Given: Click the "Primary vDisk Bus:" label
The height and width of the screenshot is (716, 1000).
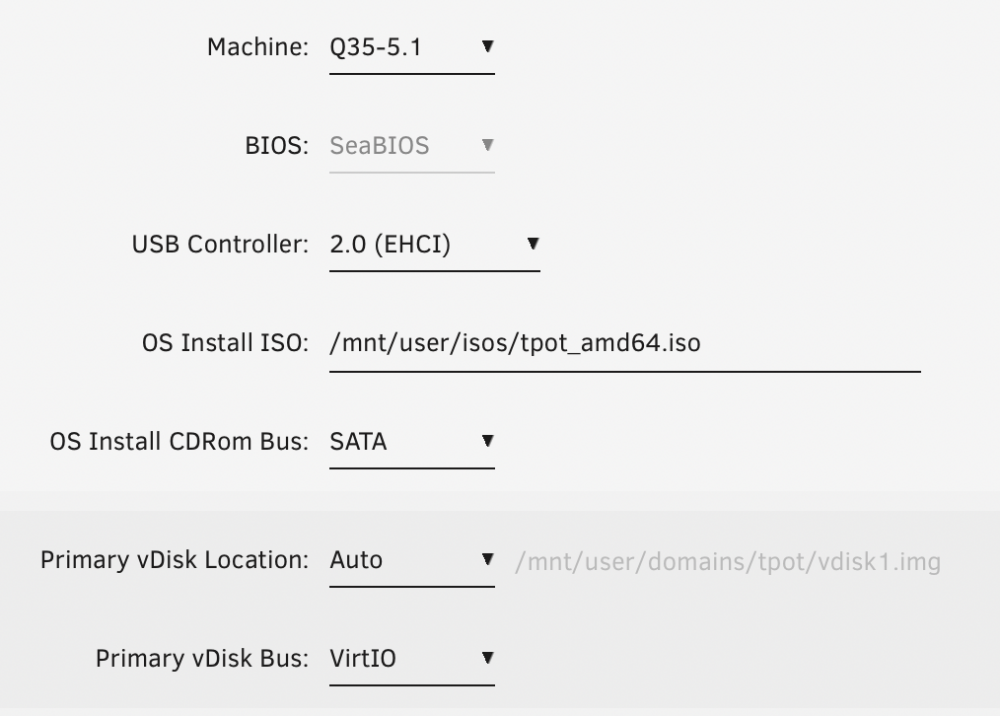Looking at the screenshot, I should point(202,659).
